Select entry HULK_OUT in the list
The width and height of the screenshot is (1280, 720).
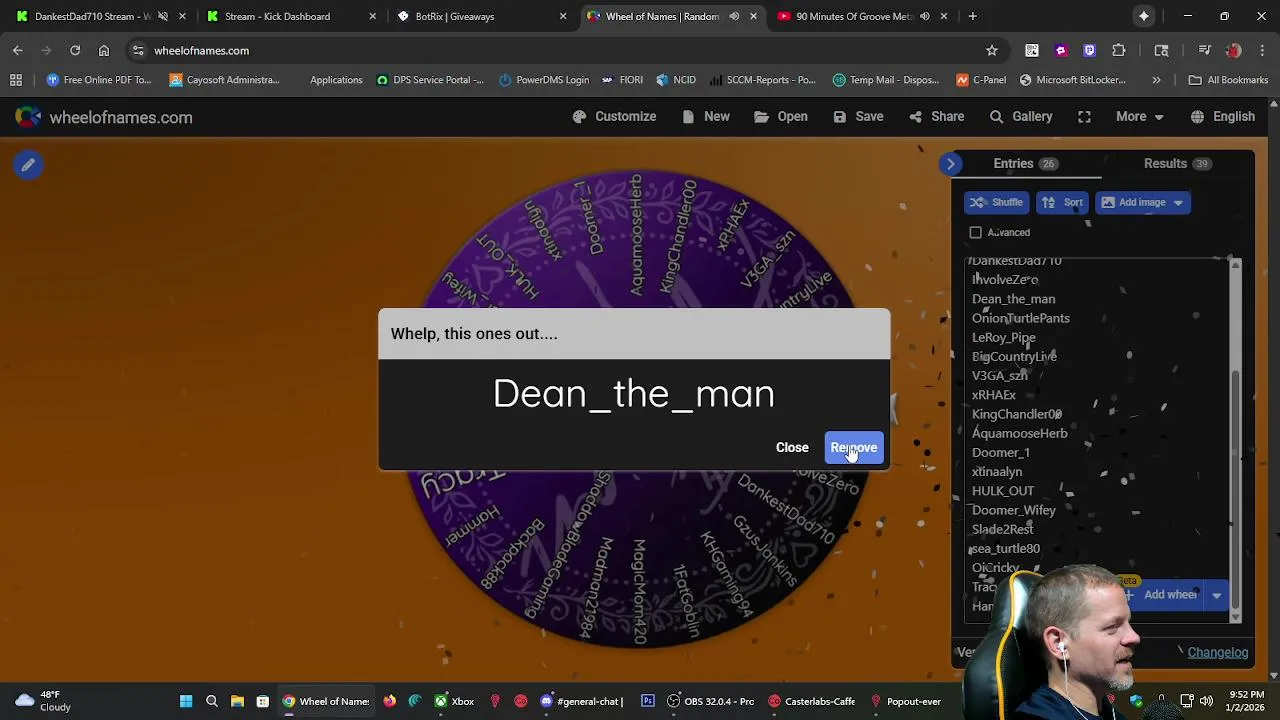pyautogui.click(x=1002, y=491)
